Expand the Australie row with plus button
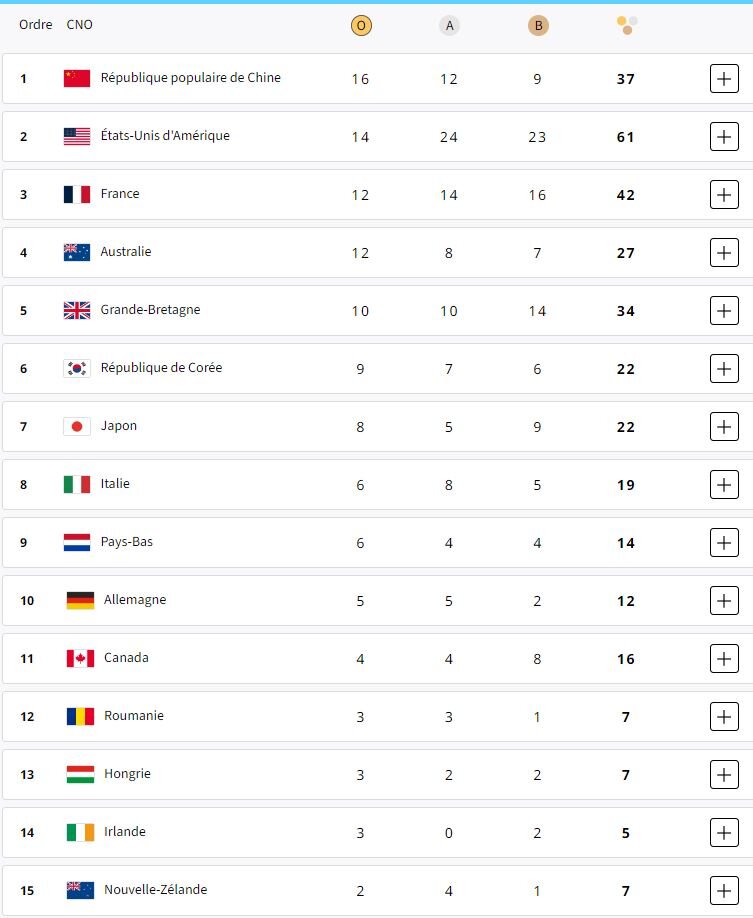The image size is (753, 918). click(x=724, y=253)
